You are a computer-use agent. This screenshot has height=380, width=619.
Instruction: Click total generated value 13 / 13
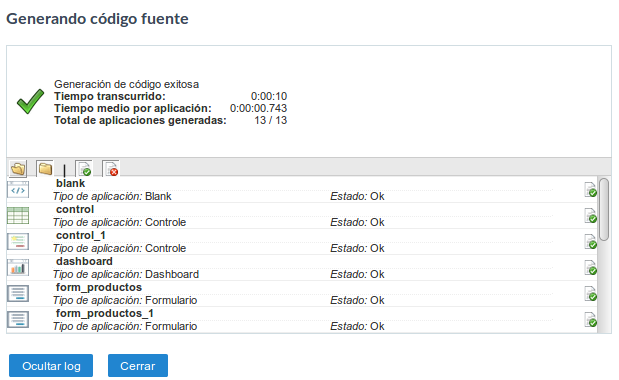tap(270, 120)
